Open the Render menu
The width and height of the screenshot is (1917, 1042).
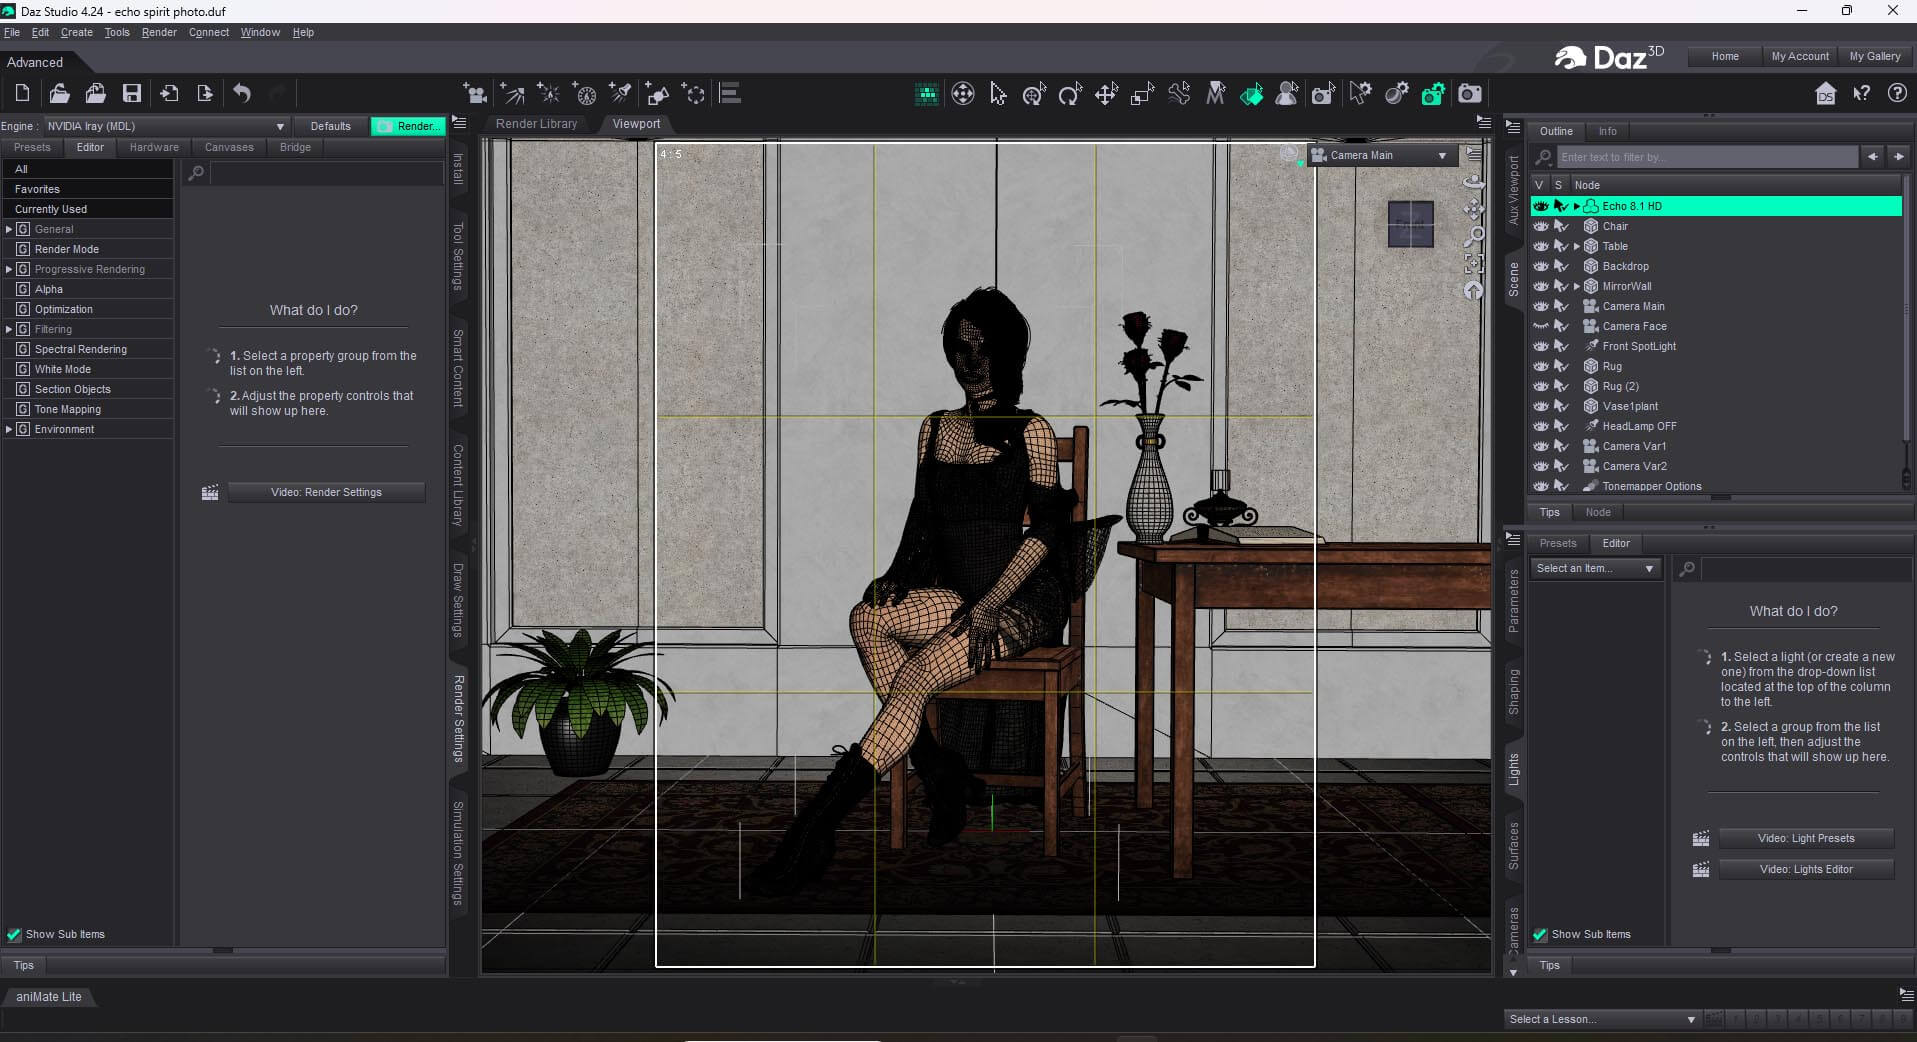point(159,32)
